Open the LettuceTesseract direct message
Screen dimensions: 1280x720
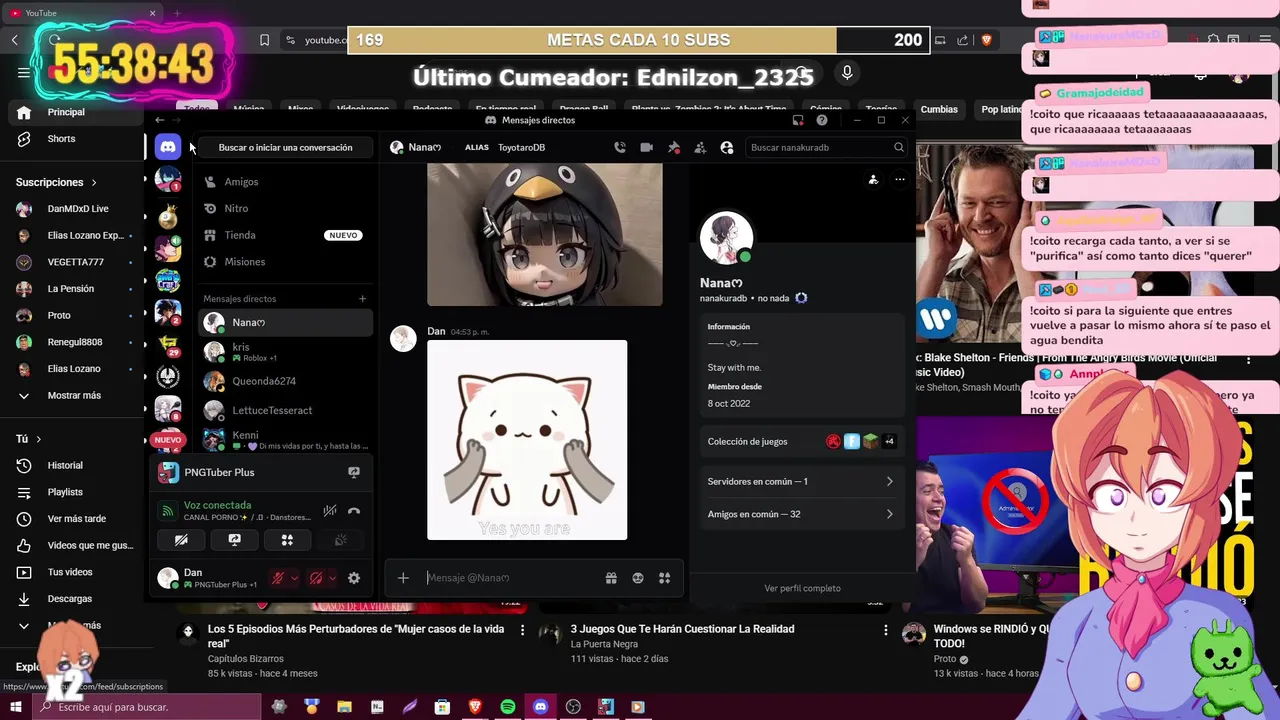coord(285,410)
